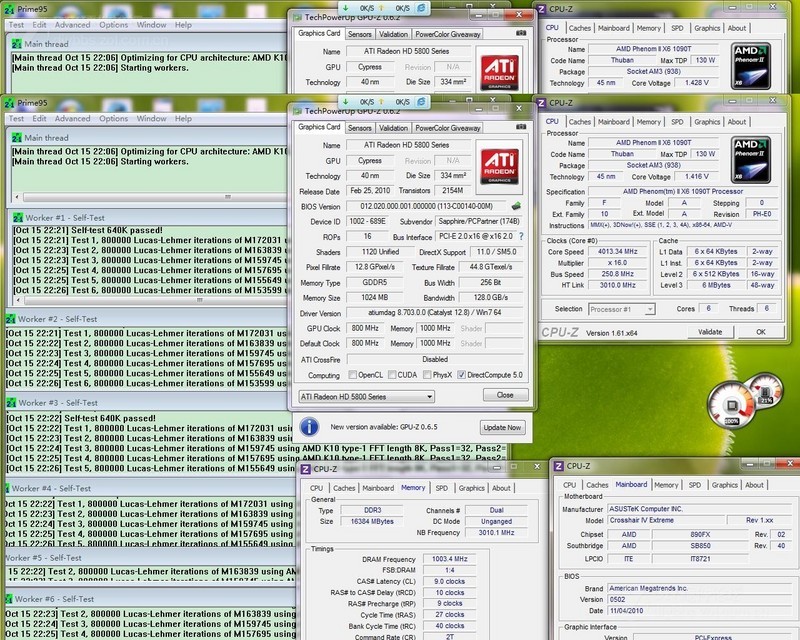Enable the OpenCL checkbox in GPU-Z
800x640 pixels.
[x=353, y=375]
